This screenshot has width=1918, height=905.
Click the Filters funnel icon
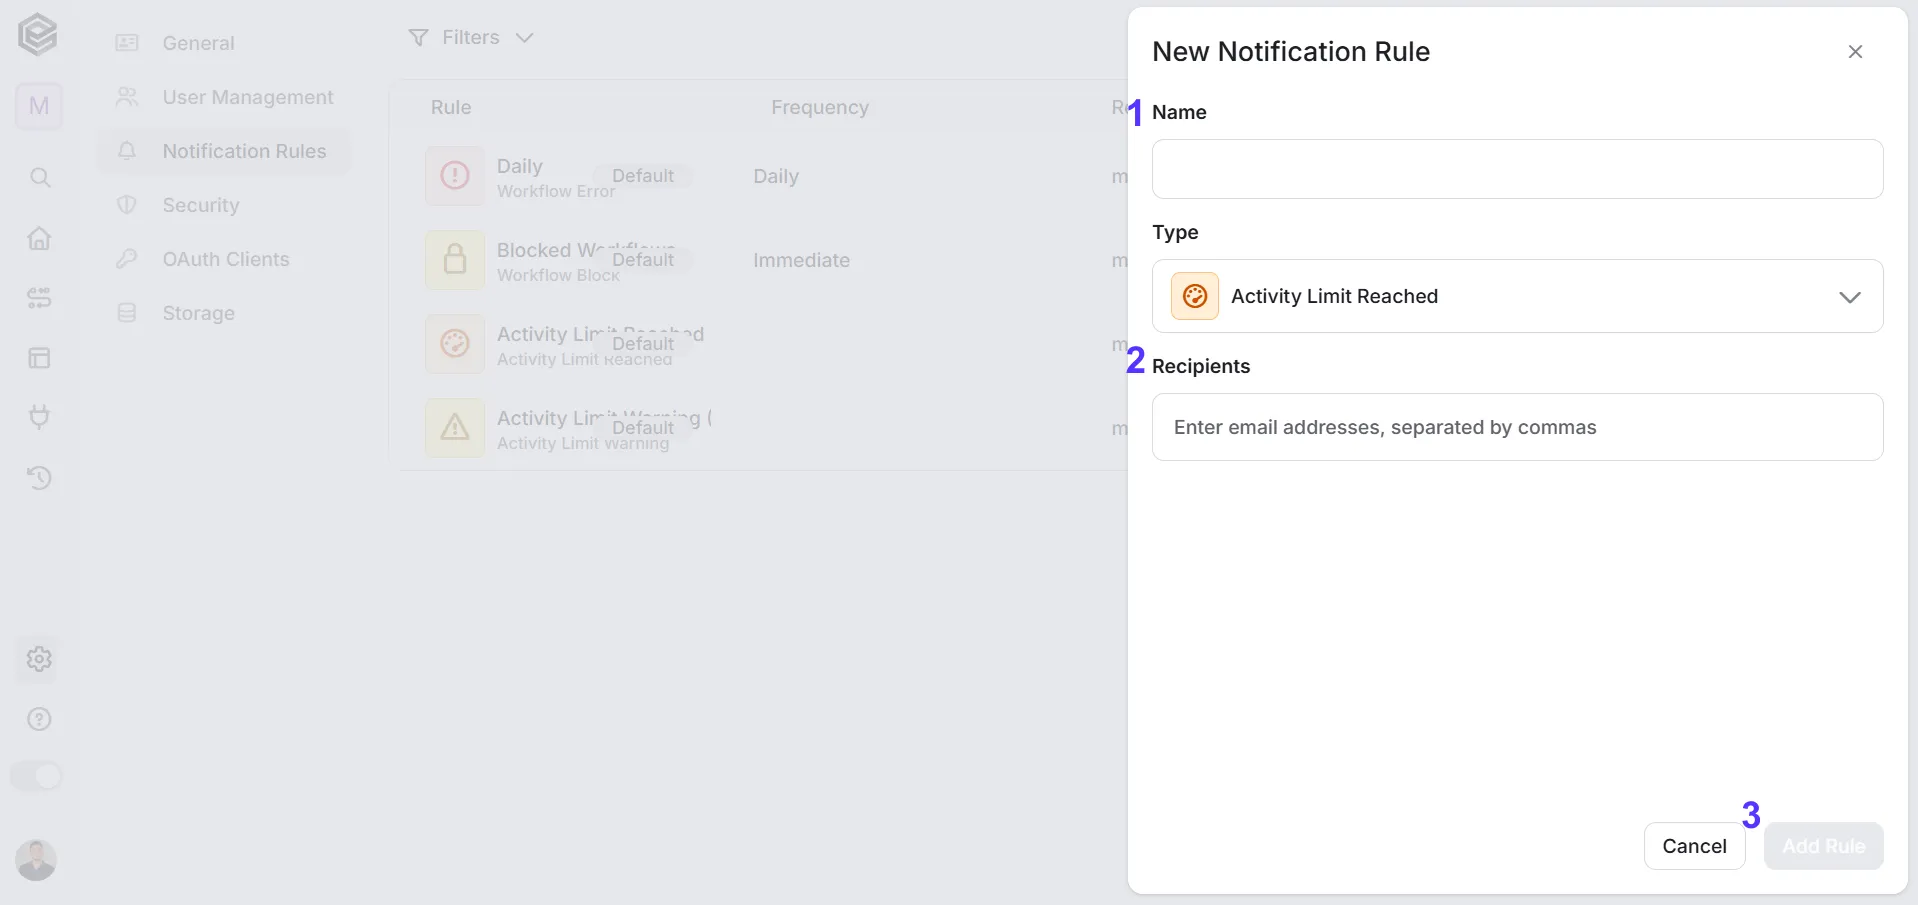pyautogui.click(x=418, y=38)
